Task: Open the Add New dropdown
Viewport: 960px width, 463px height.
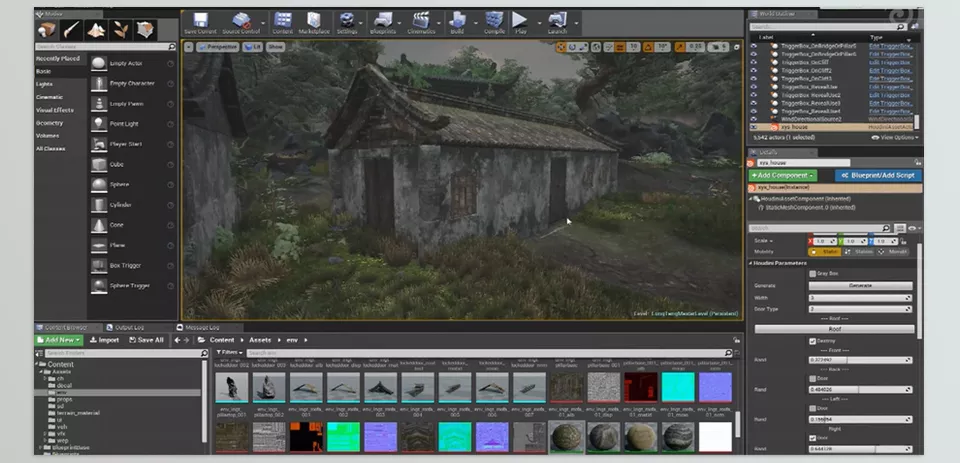Action: 59,340
